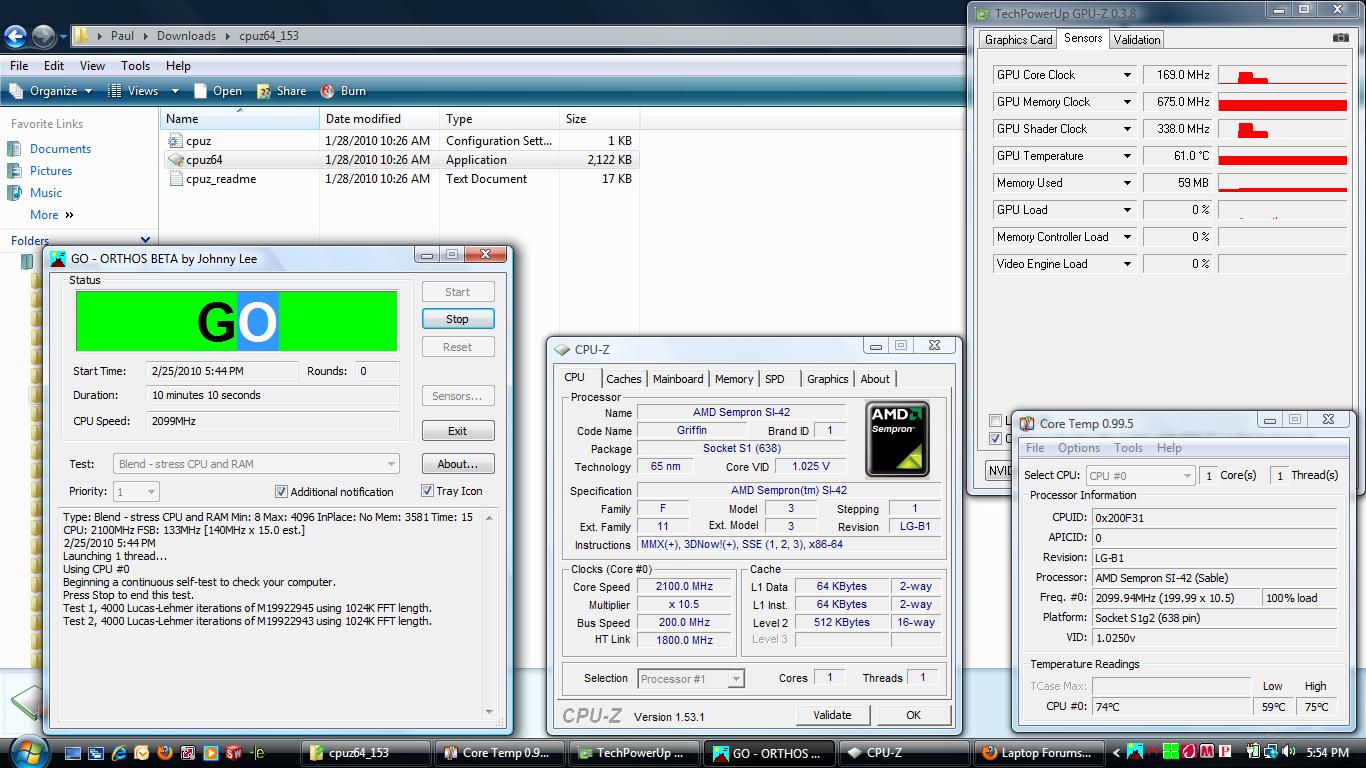This screenshot has height=768, width=1366.
Task: Click the Explorer address bar path
Action: [520, 36]
